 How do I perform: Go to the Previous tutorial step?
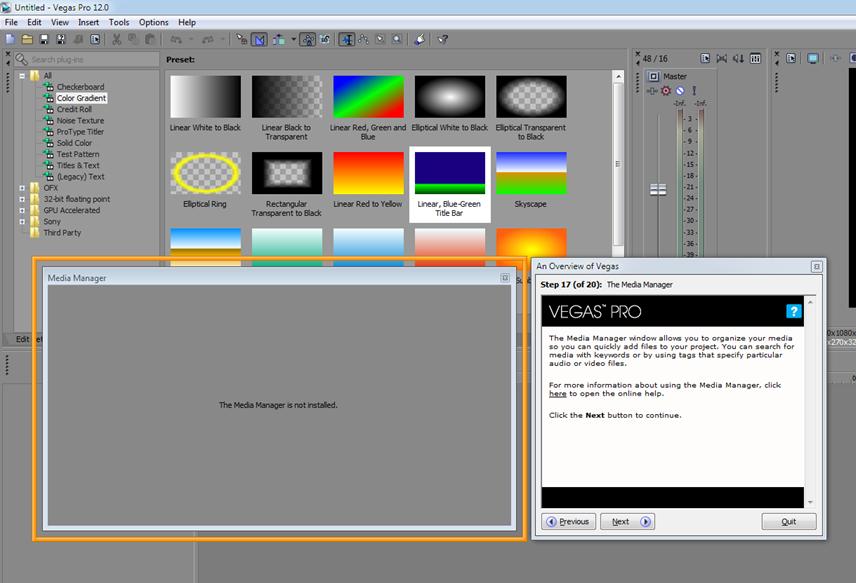pyautogui.click(x=568, y=521)
